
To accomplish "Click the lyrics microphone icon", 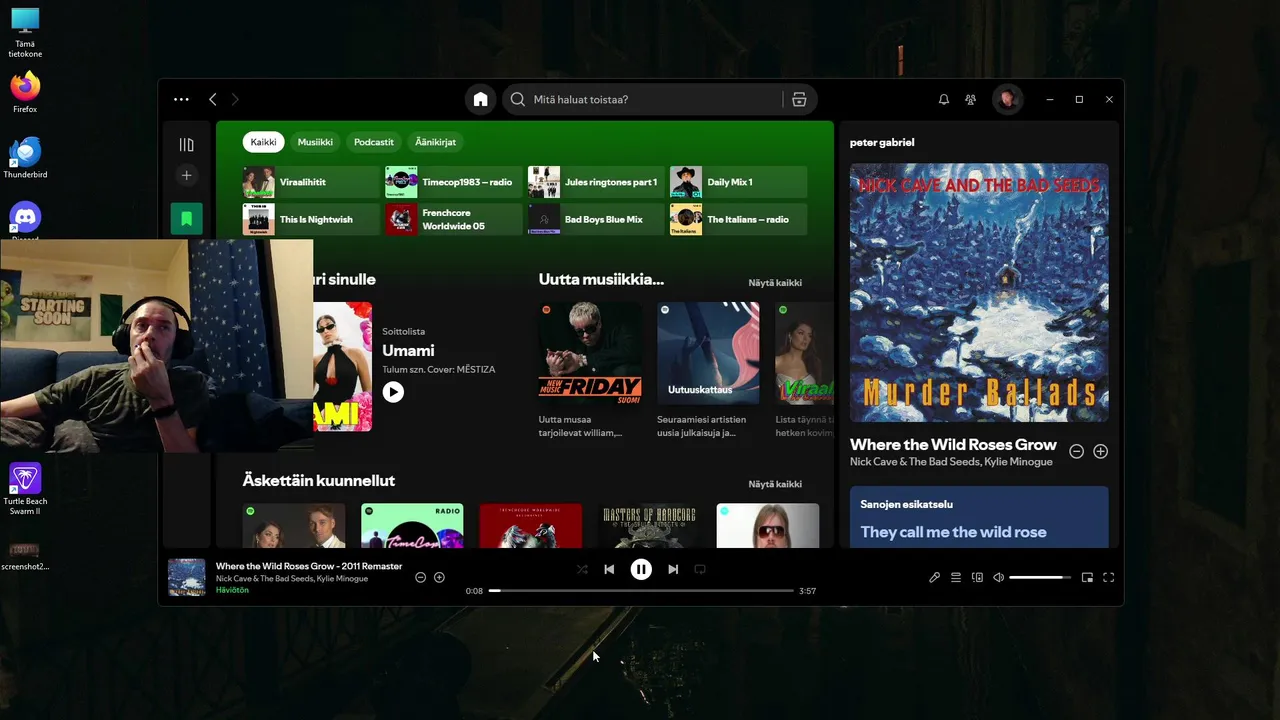I will point(934,577).
